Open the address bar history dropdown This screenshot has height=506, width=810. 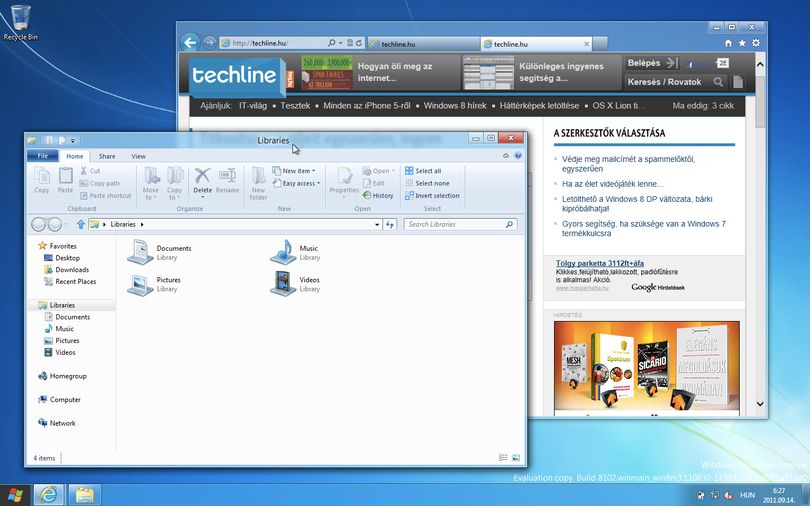click(377, 225)
